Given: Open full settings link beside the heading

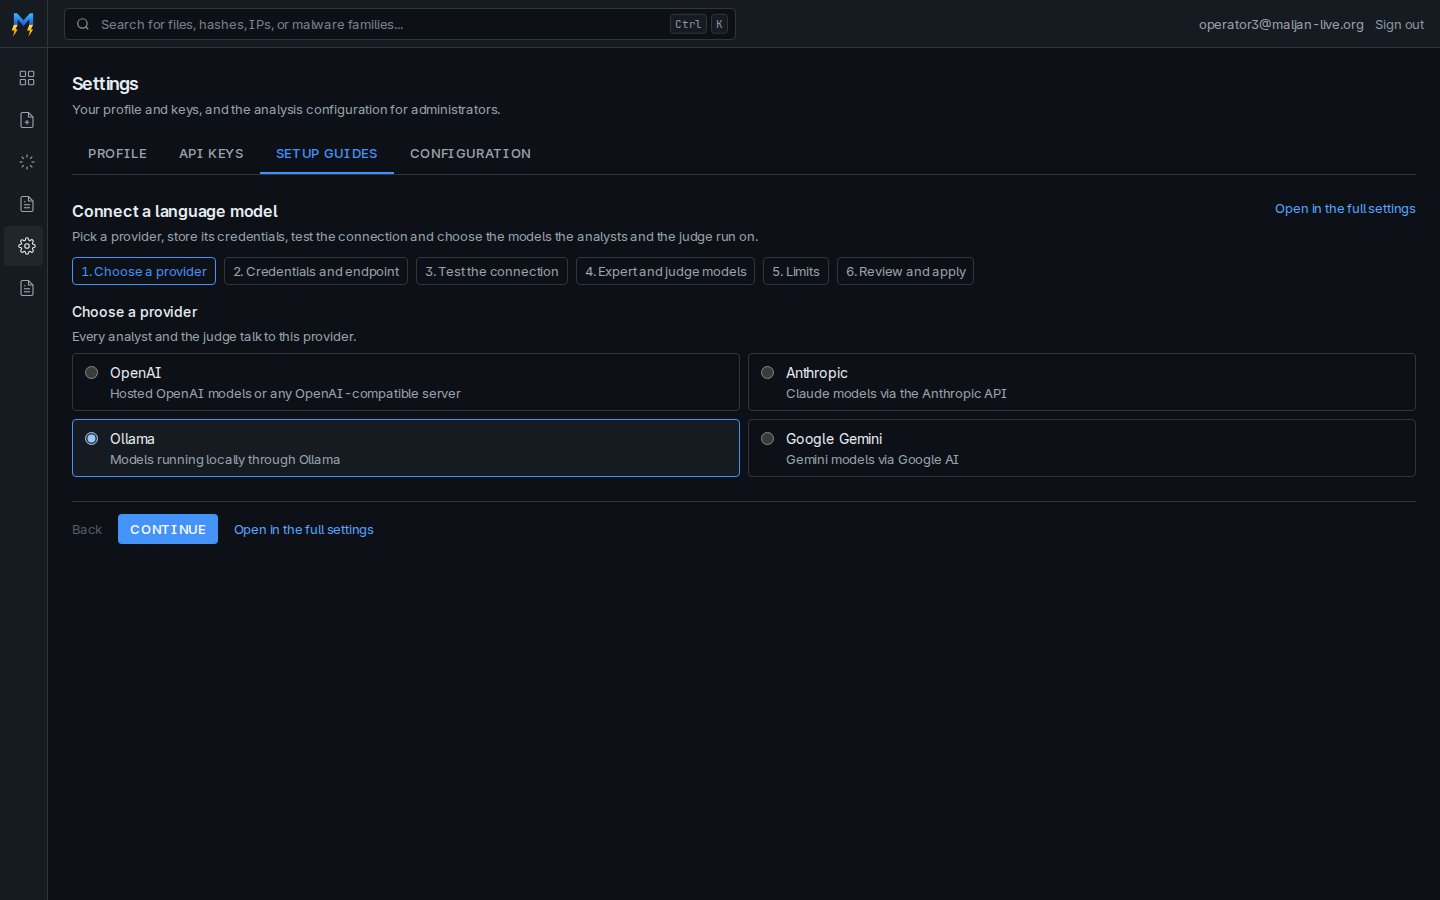Looking at the screenshot, I should coord(1345,209).
